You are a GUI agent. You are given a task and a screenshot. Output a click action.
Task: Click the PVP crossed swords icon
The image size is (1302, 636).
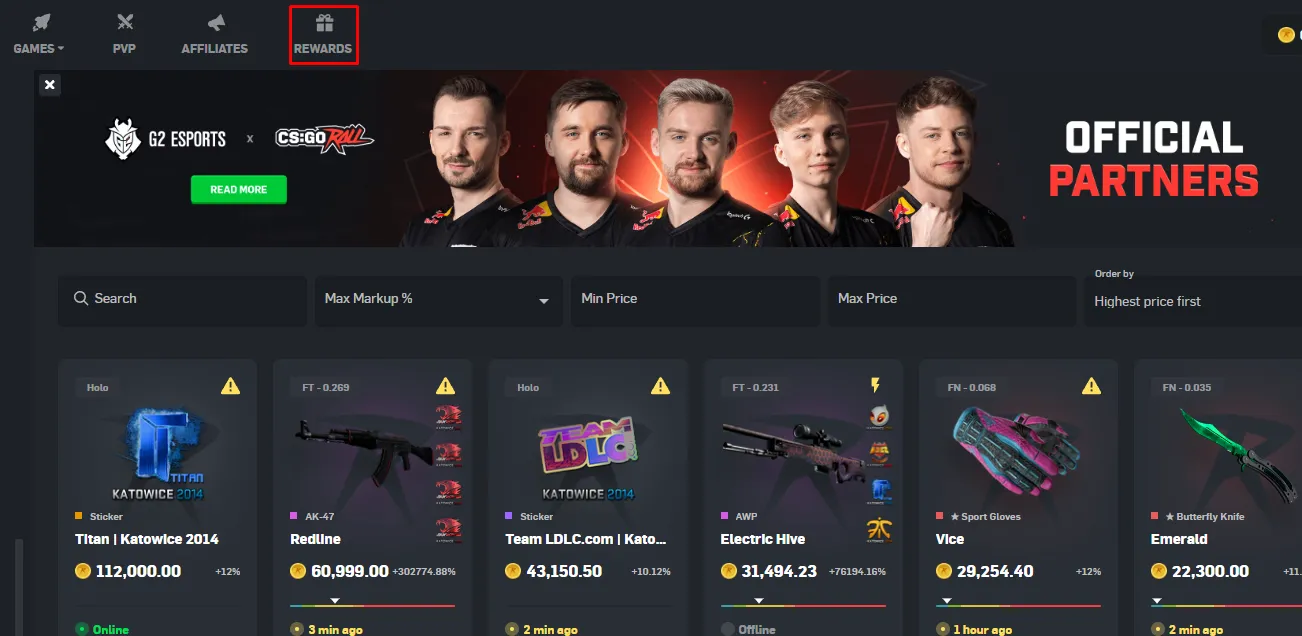(x=124, y=23)
